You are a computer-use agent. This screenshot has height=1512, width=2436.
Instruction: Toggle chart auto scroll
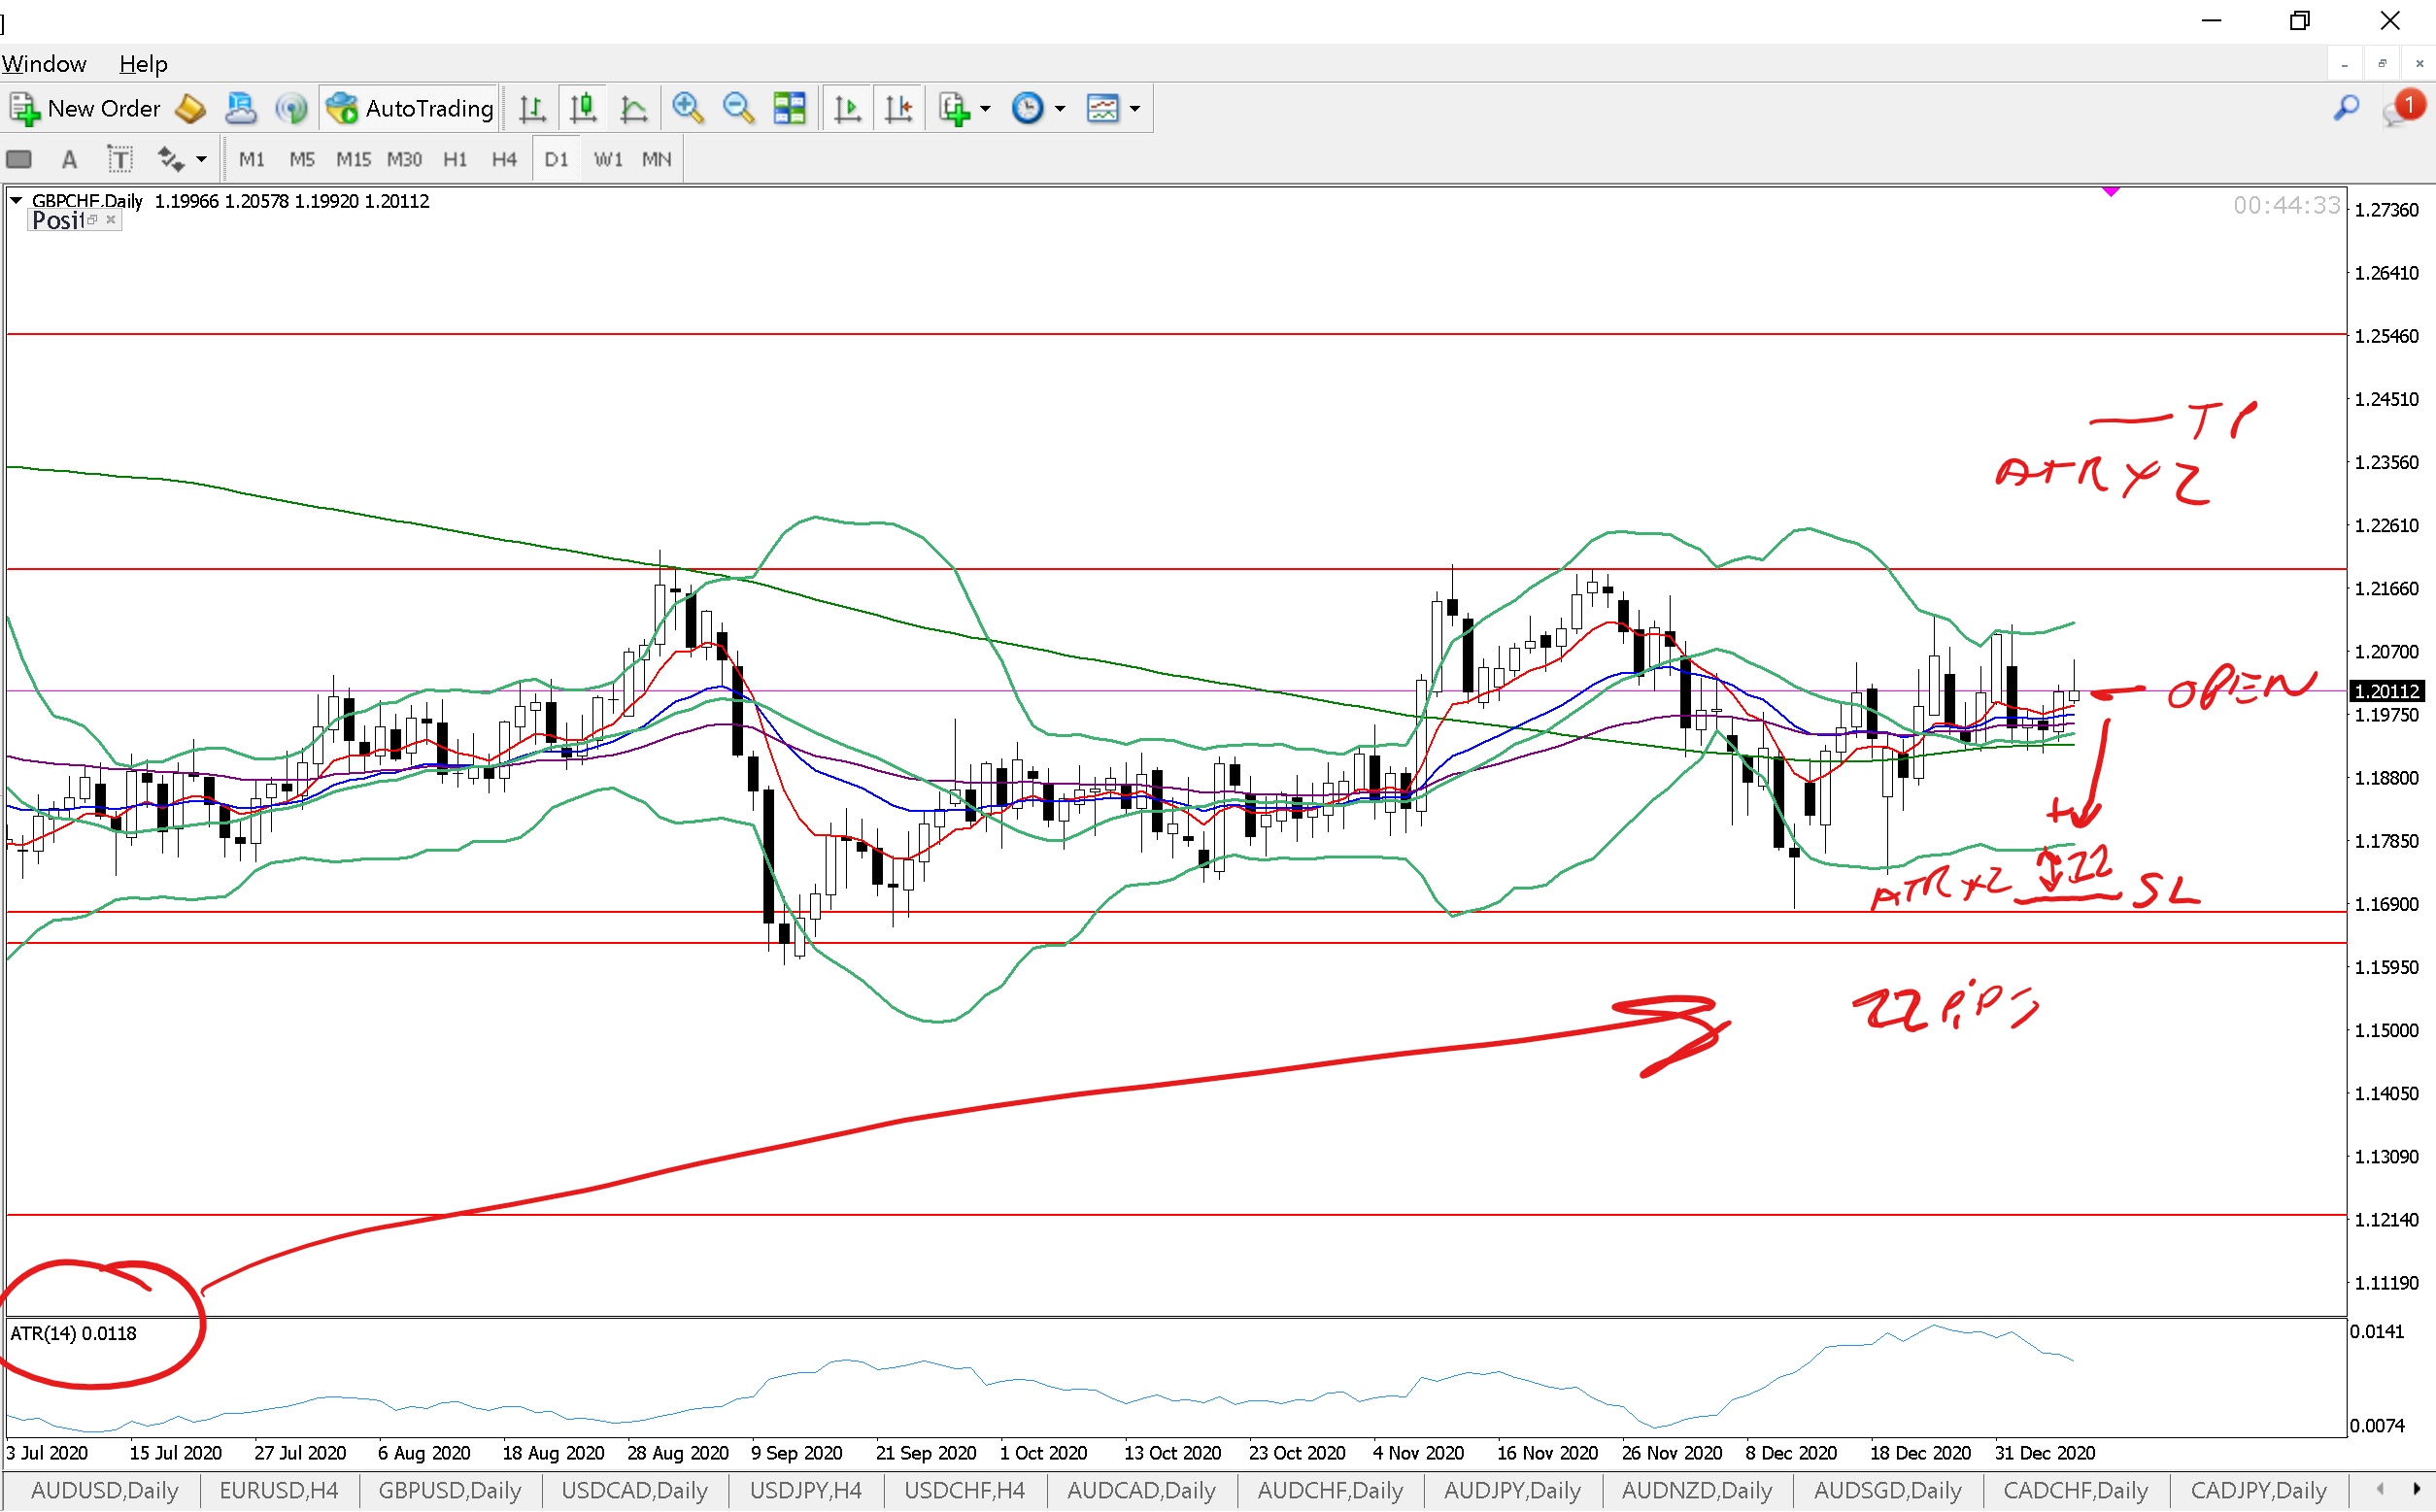(848, 108)
